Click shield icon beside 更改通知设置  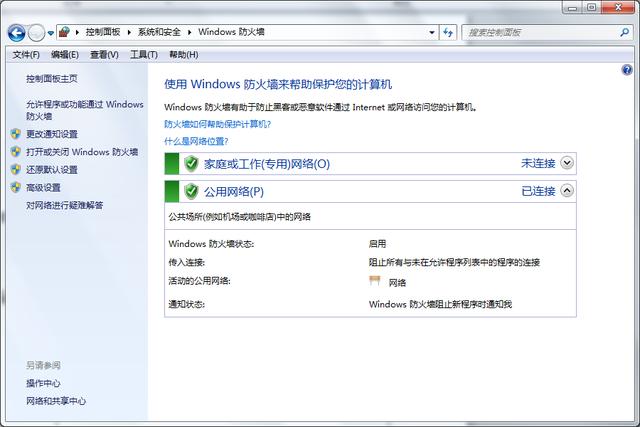tap(16, 134)
